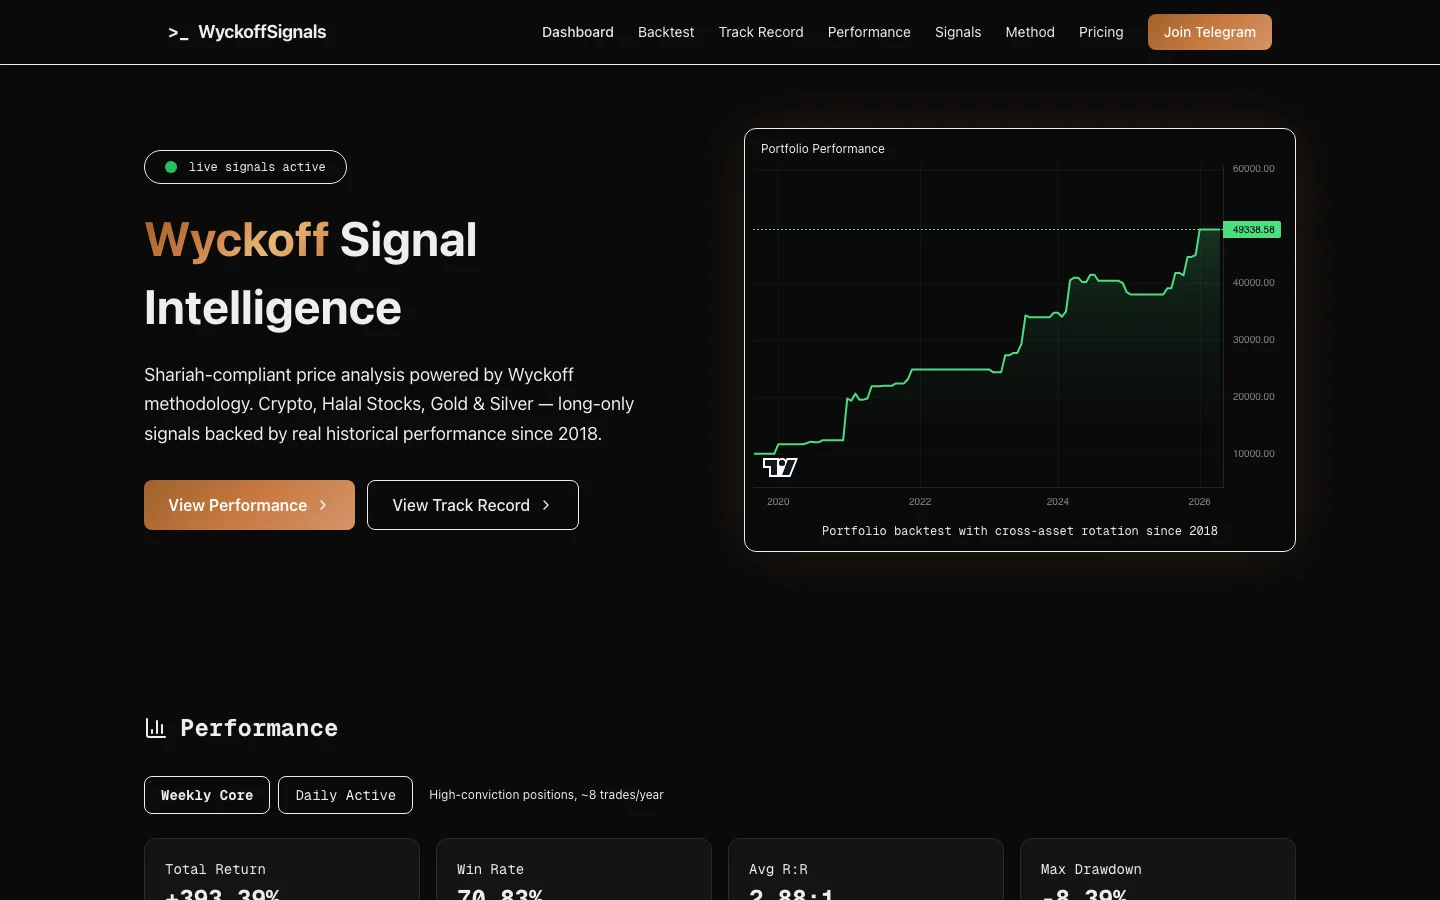Open the Method nav link
Image resolution: width=1440 pixels, height=900 pixels.
click(1030, 32)
